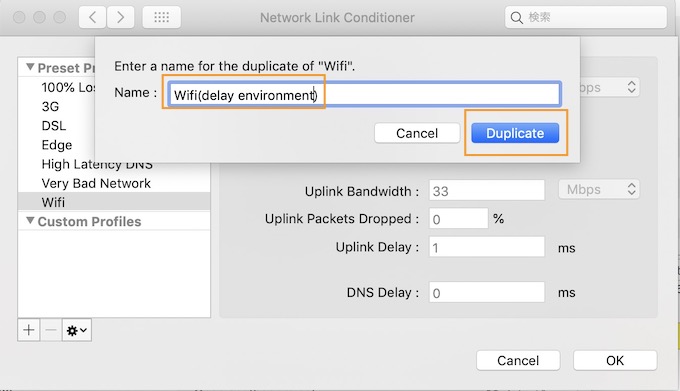
Task: Cancel the duplicate name dialog
Action: (417, 133)
